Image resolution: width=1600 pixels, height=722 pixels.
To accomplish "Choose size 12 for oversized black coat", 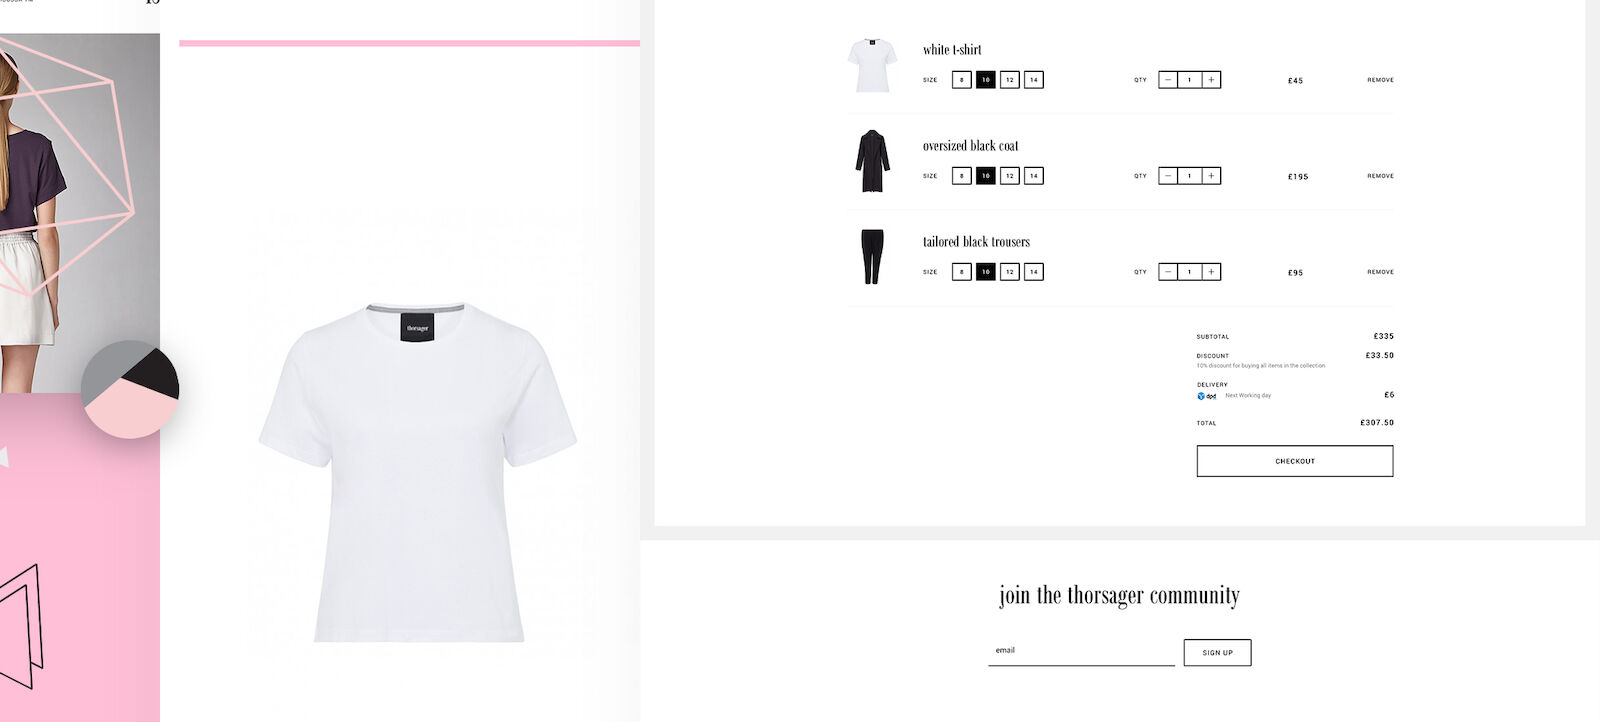I will (x=1010, y=176).
